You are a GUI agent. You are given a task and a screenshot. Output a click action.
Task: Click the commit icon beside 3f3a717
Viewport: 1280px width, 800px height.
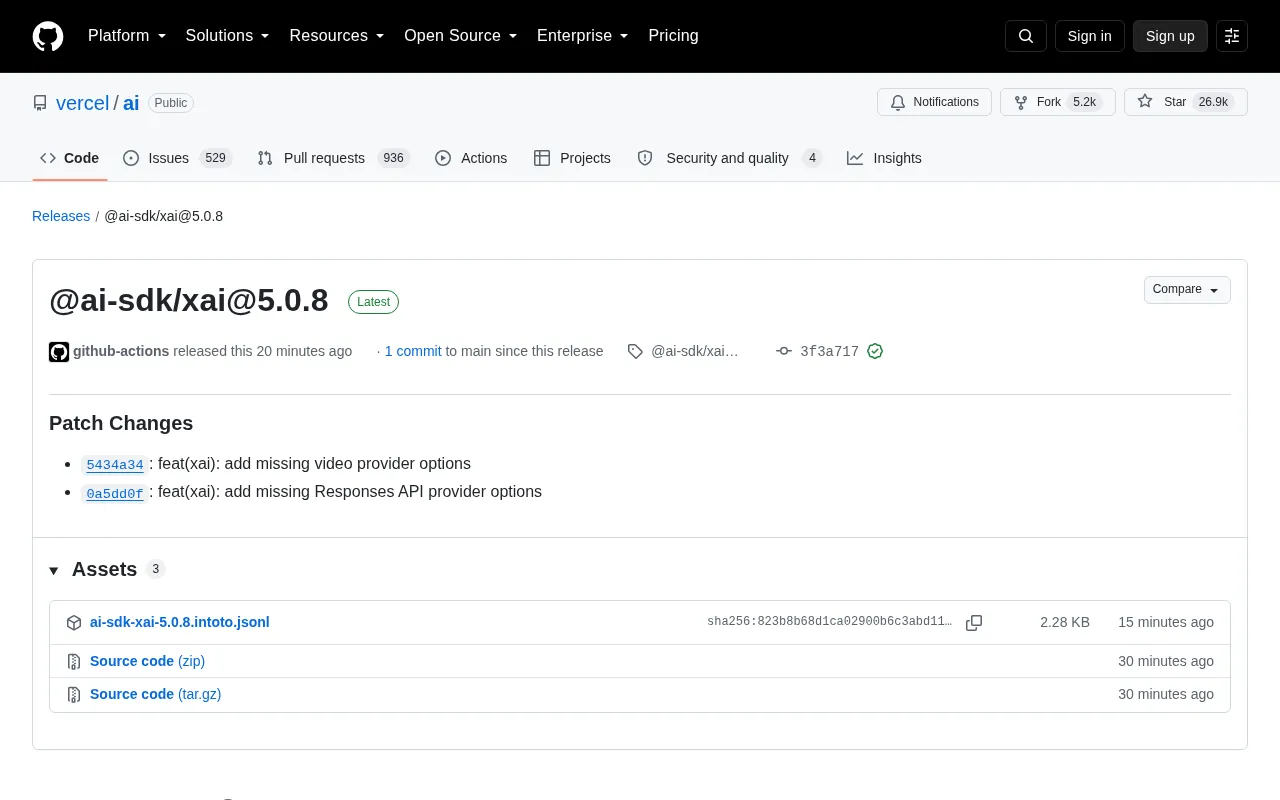point(784,351)
